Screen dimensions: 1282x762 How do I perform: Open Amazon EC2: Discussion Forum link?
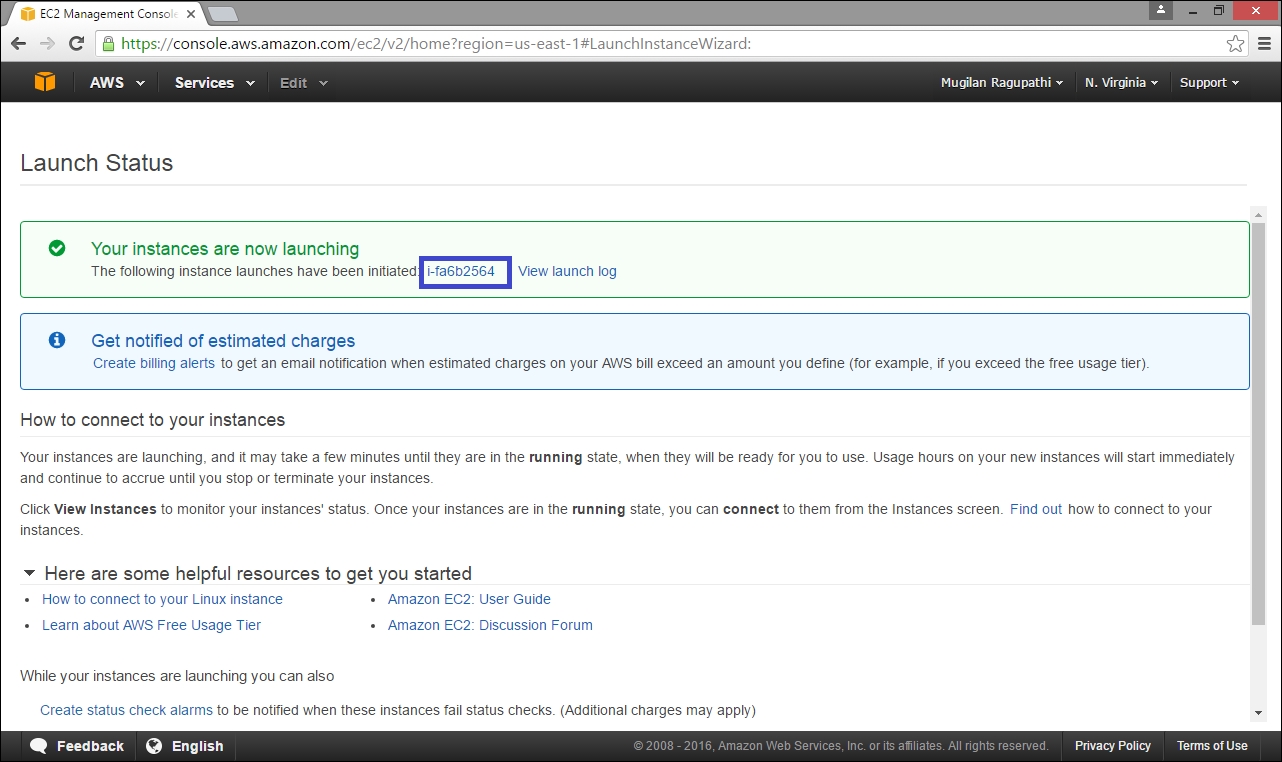pyautogui.click(x=490, y=625)
